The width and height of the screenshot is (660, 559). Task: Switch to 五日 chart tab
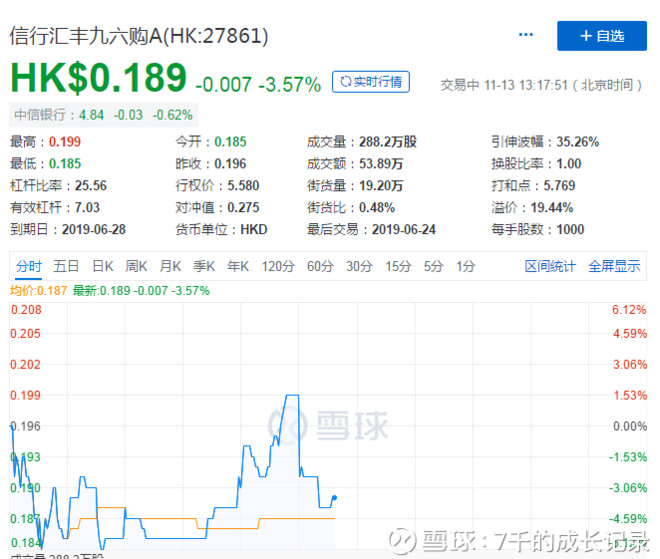coord(66,266)
